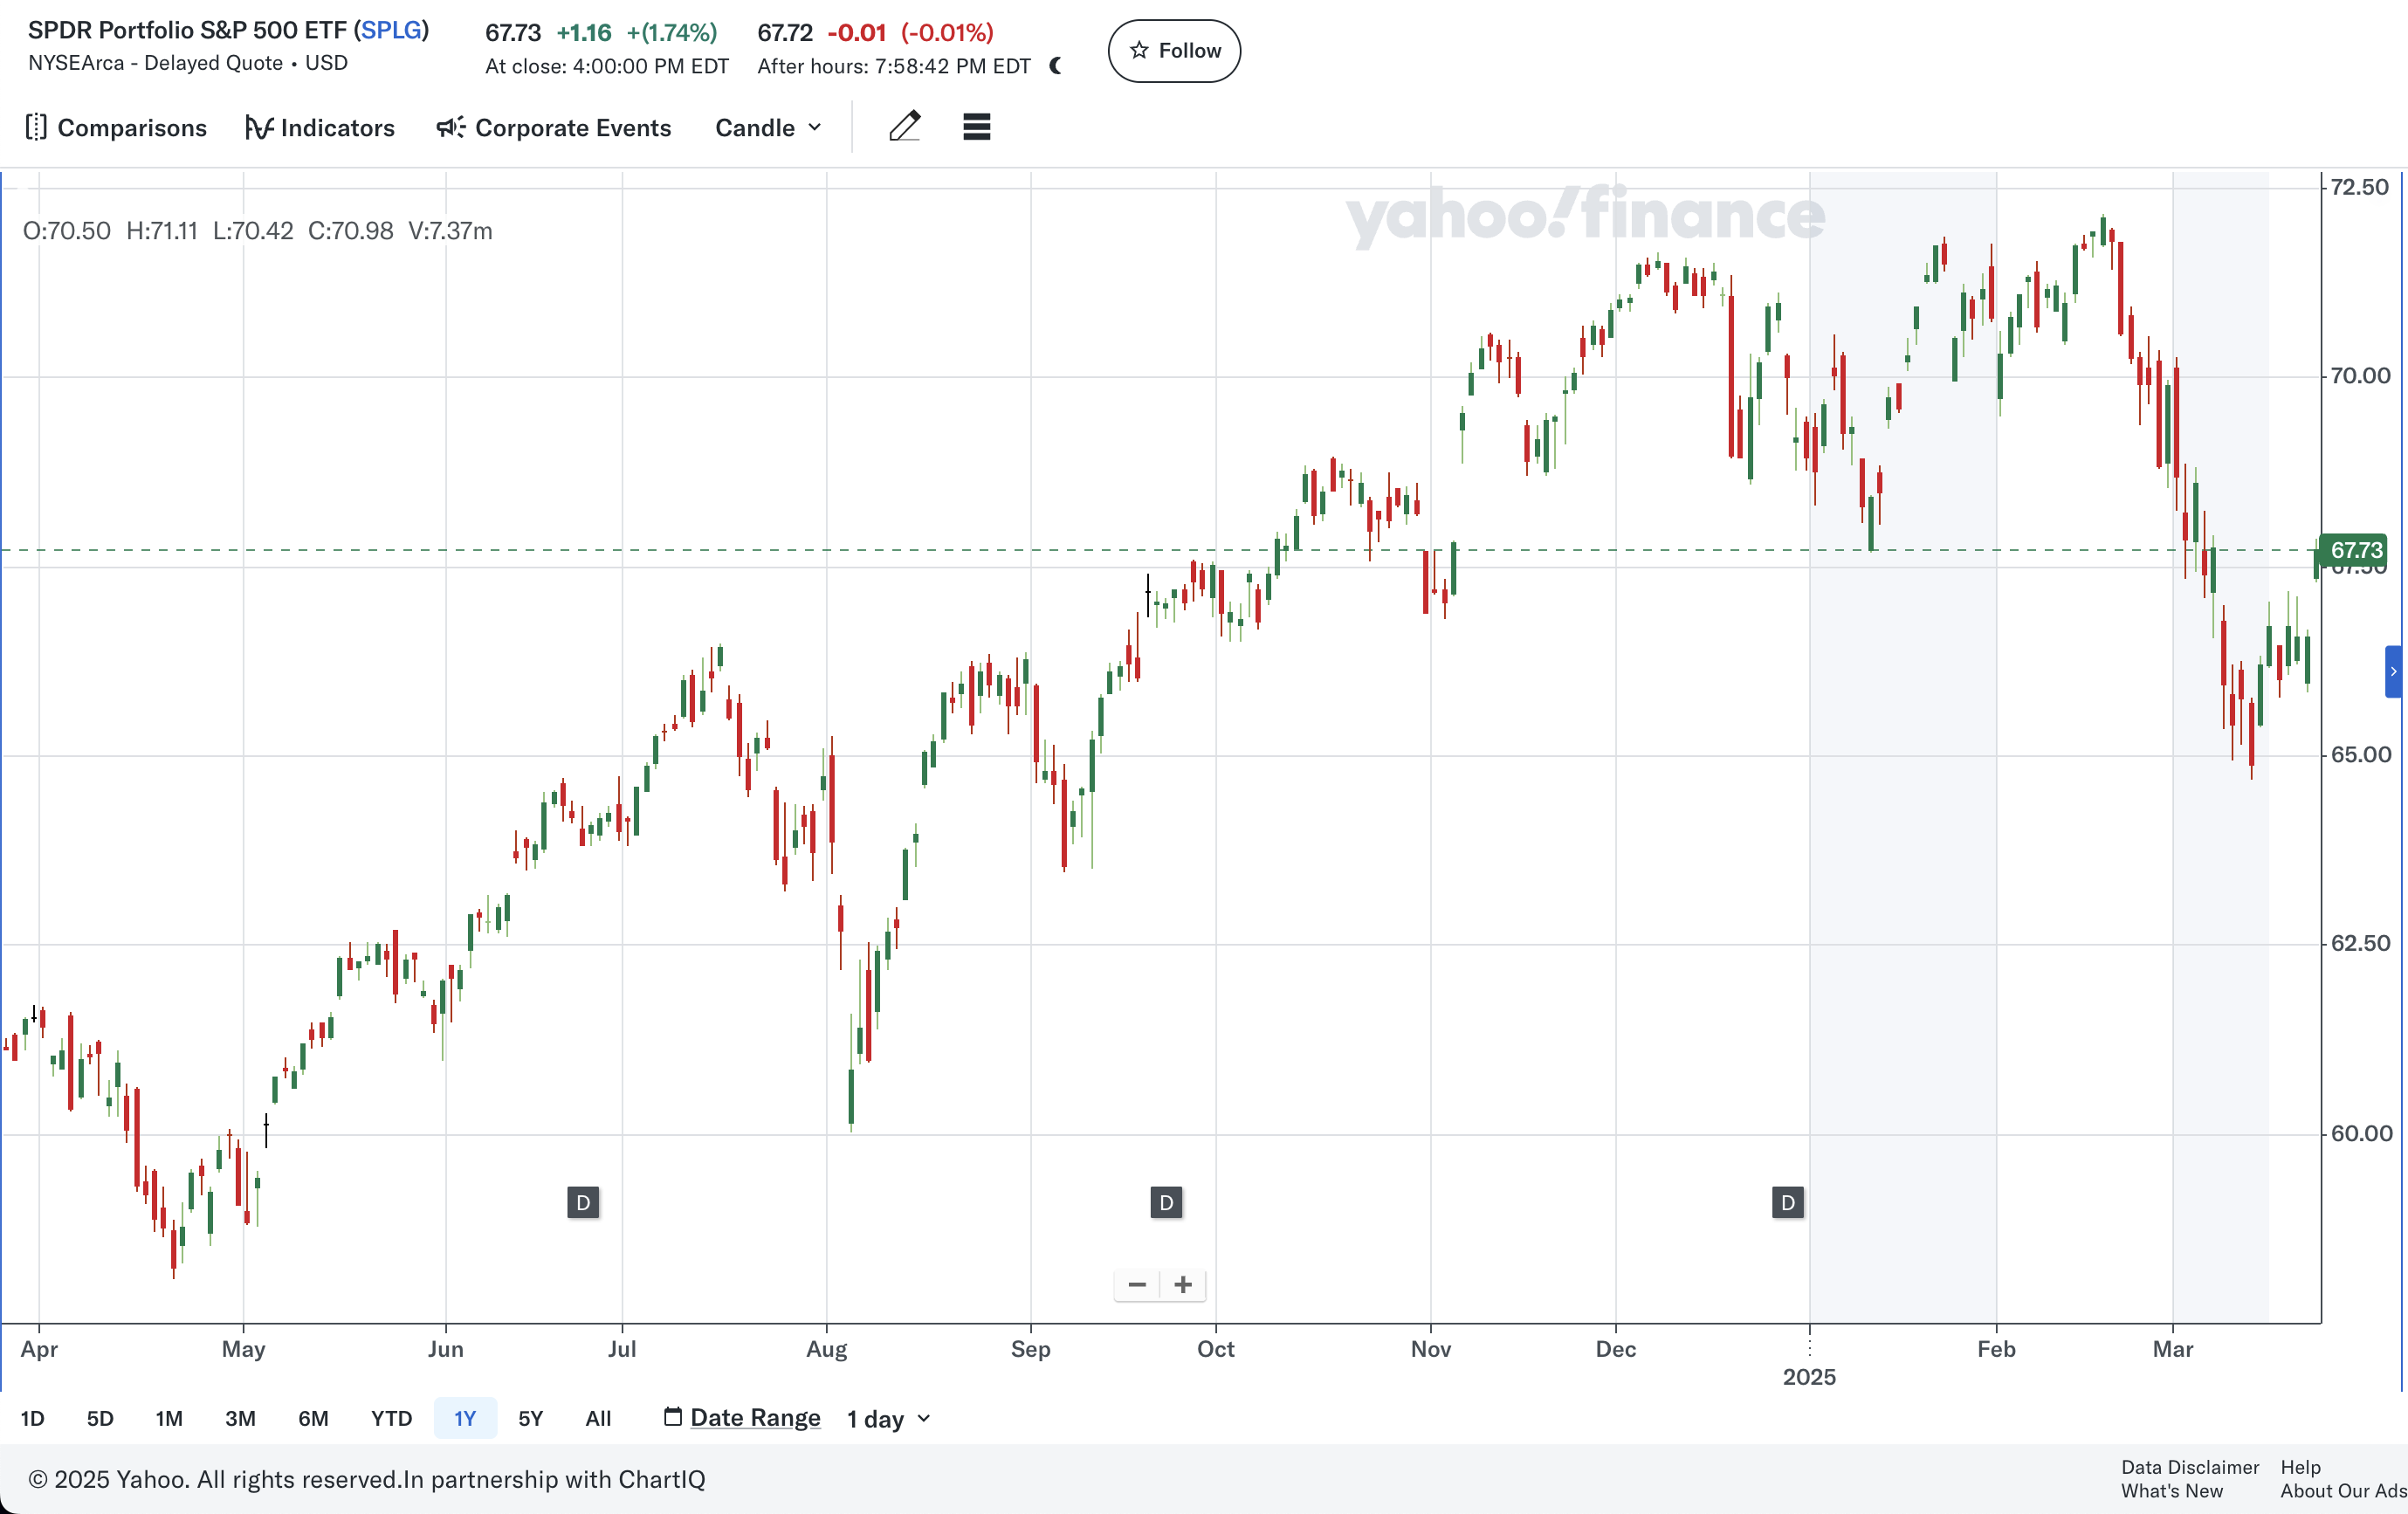Click the September dividend D marker
2408x1514 pixels.
[1166, 1202]
